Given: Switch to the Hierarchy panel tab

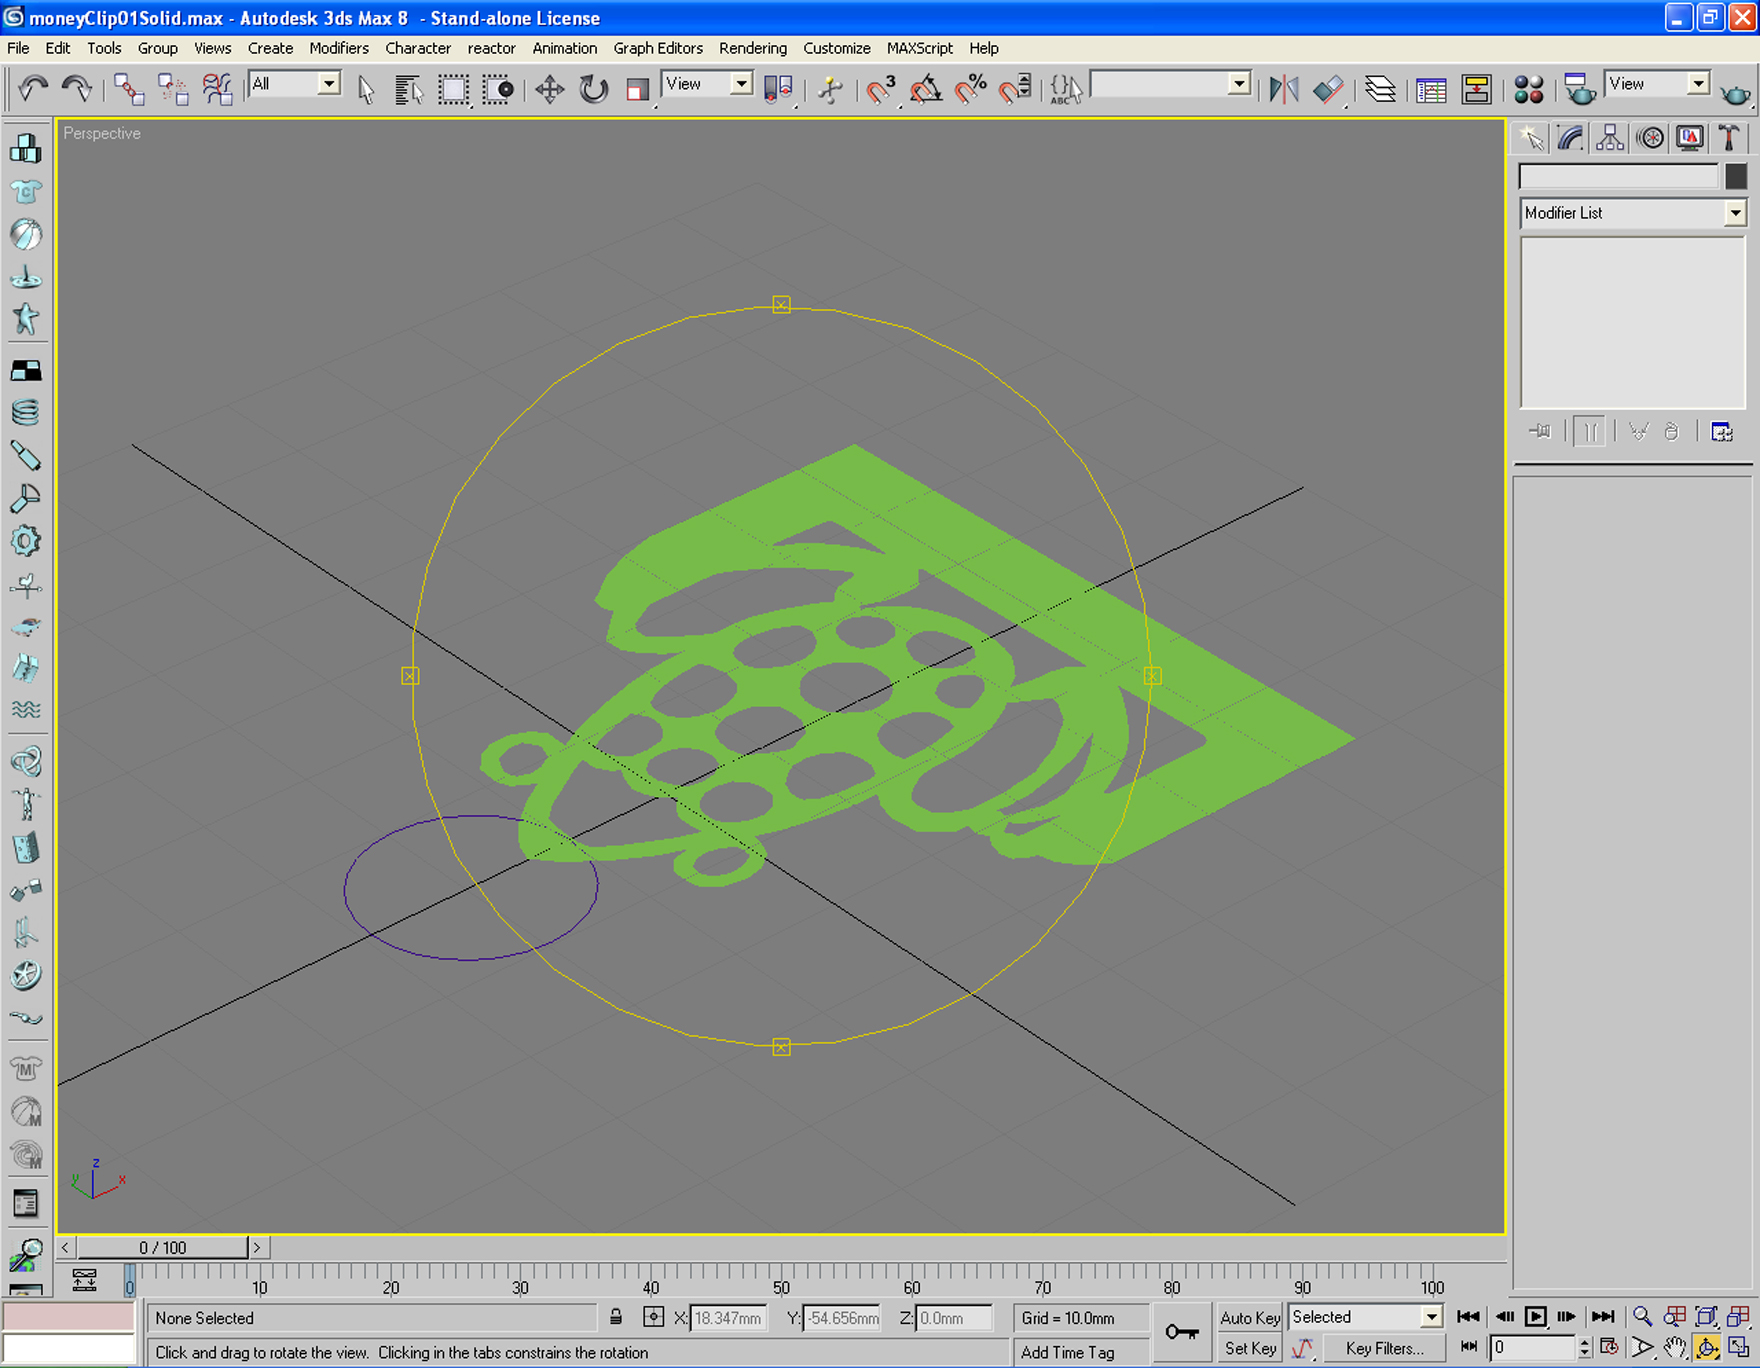Looking at the screenshot, I should 1610,138.
